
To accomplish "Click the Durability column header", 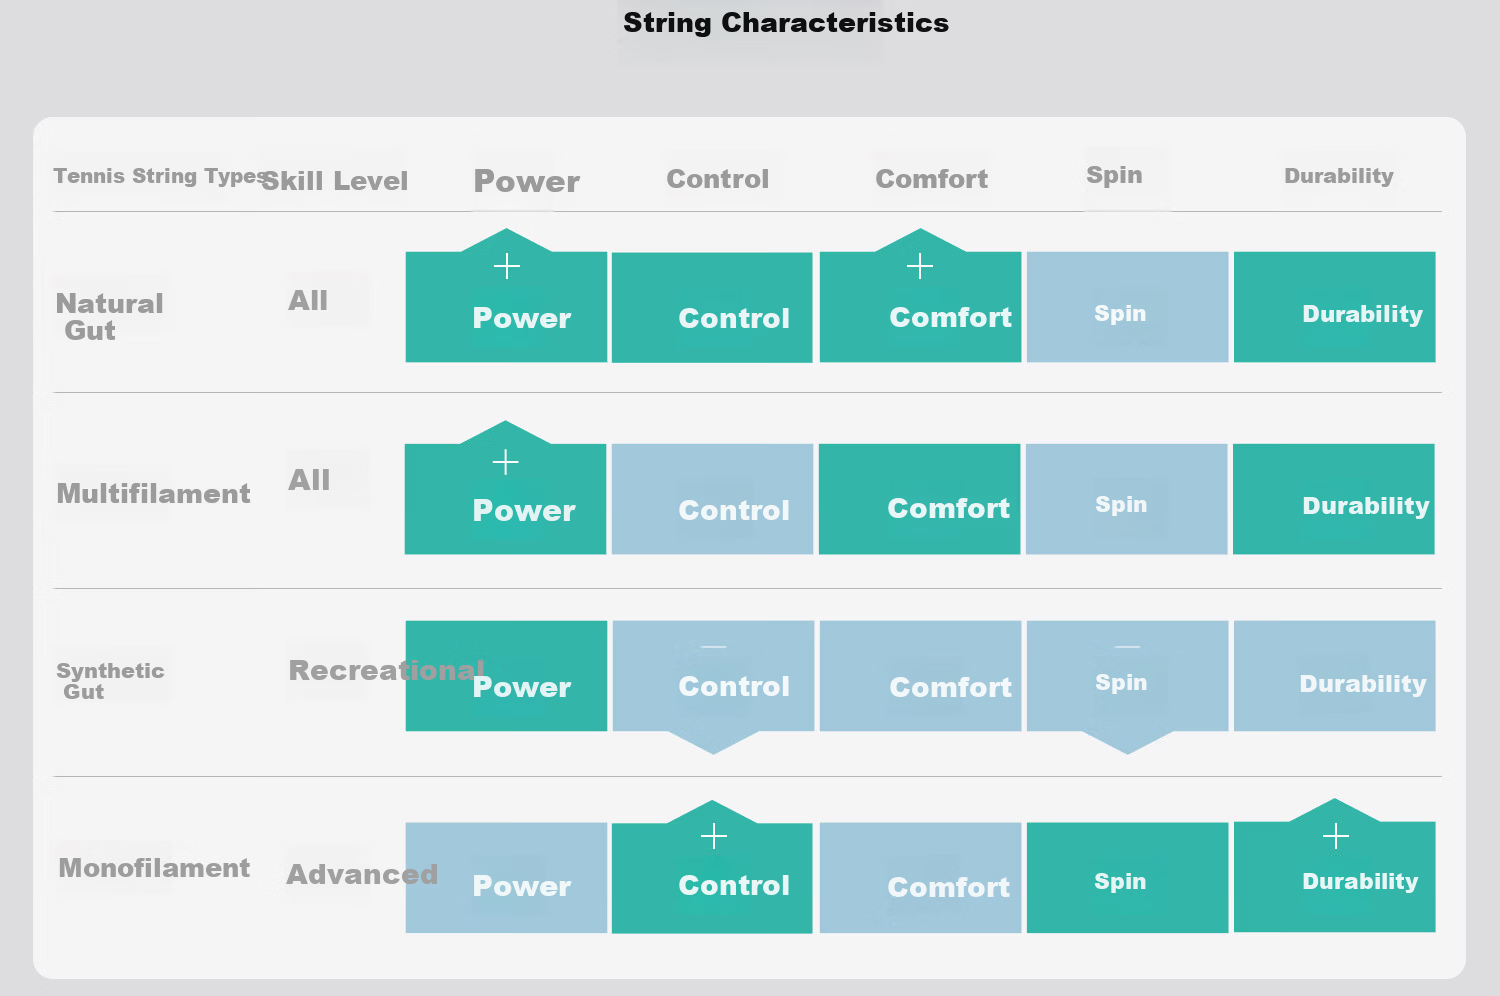I will pos(1339,176).
